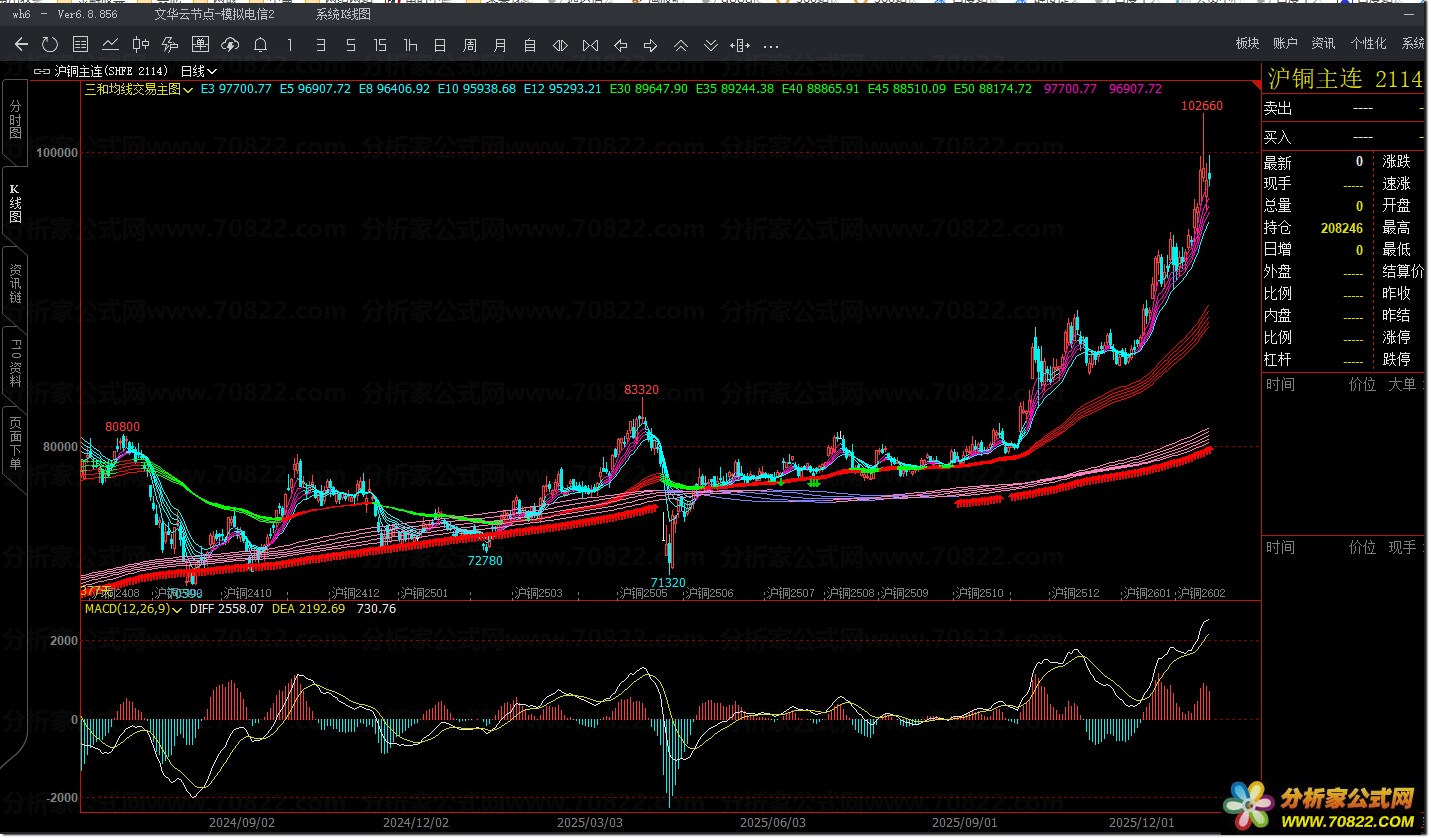Image resolution: width=1431 pixels, height=838 pixels.
Task: Click the candlestick chart icon
Action: pyautogui.click(x=141, y=45)
